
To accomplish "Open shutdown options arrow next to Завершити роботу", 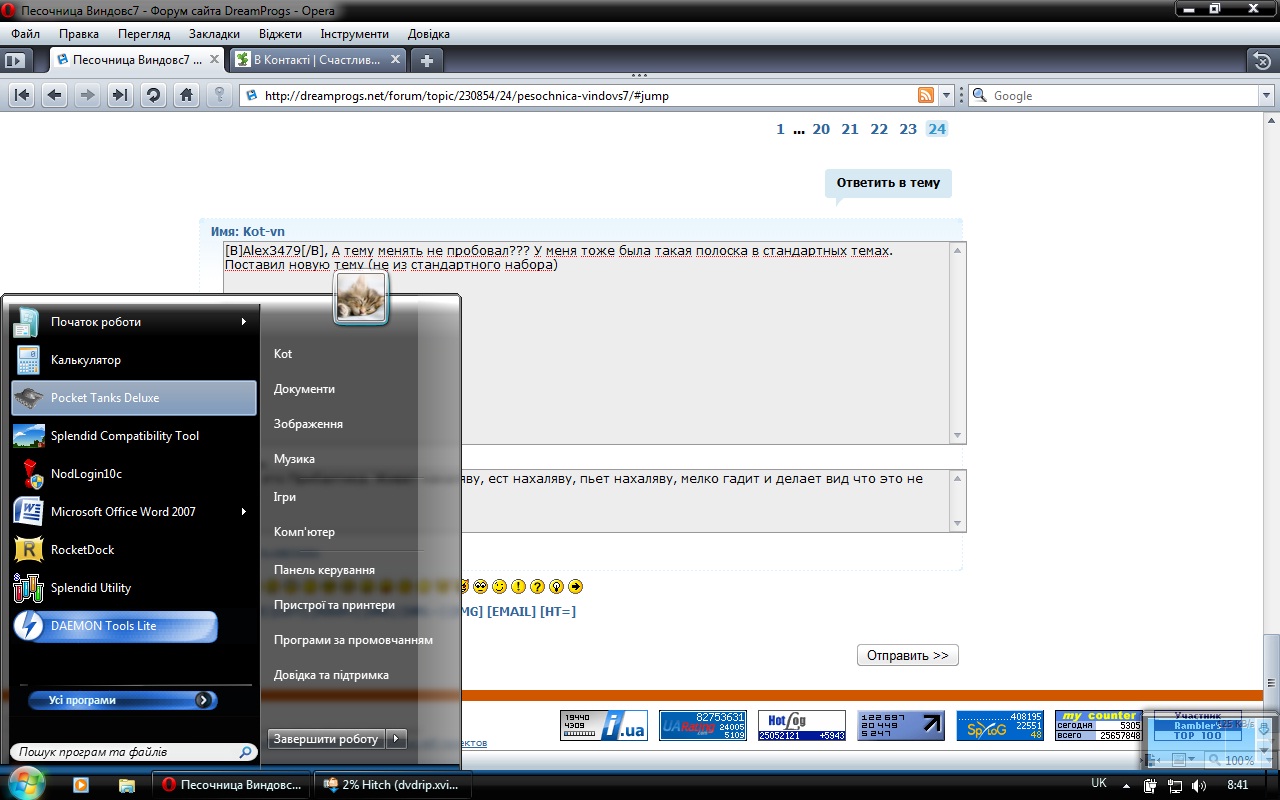I will click(x=396, y=739).
